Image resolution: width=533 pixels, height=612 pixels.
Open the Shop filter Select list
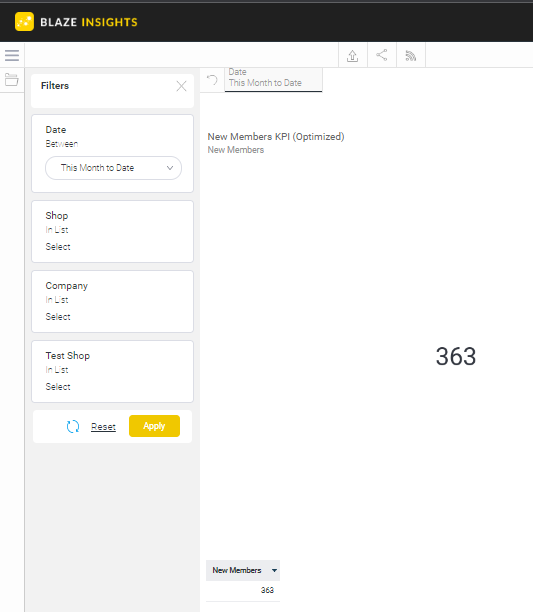click(x=58, y=247)
